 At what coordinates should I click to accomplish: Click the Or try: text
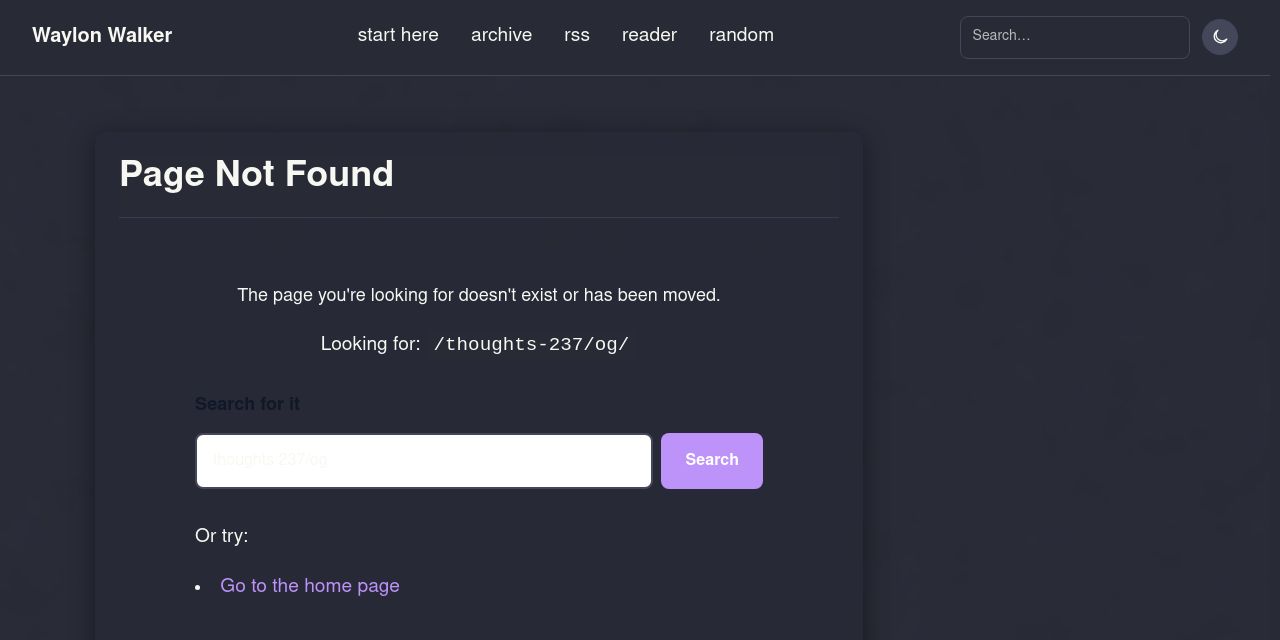click(x=222, y=536)
